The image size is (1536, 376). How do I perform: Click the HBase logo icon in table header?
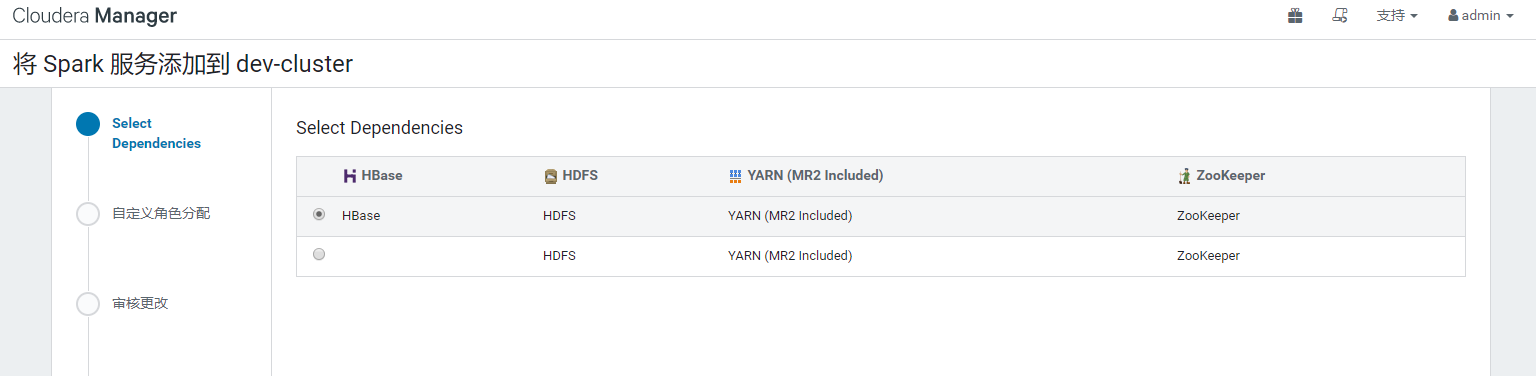(x=350, y=176)
